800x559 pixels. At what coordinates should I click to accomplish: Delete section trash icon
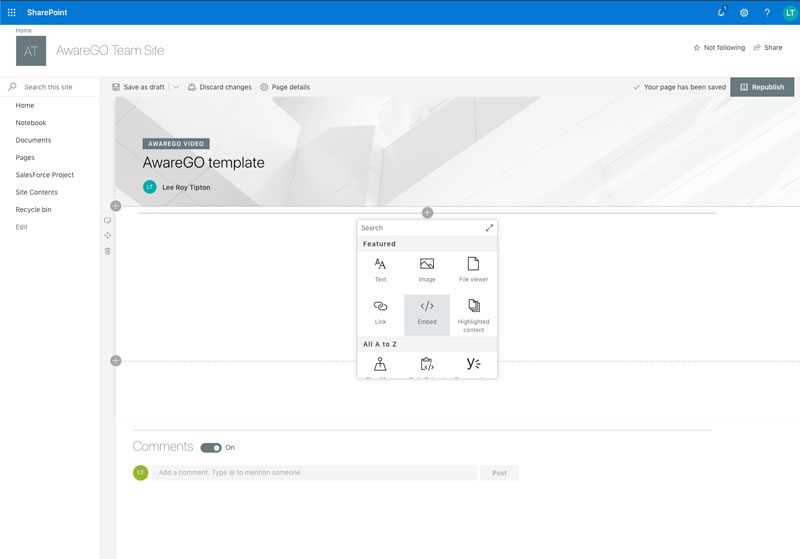[108, 251]
